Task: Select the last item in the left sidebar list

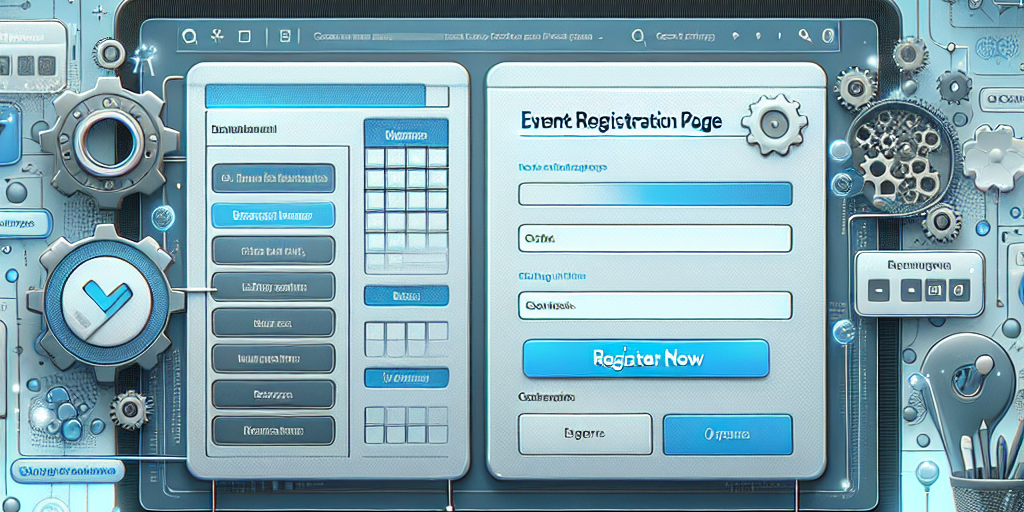Action: point(273,431)
